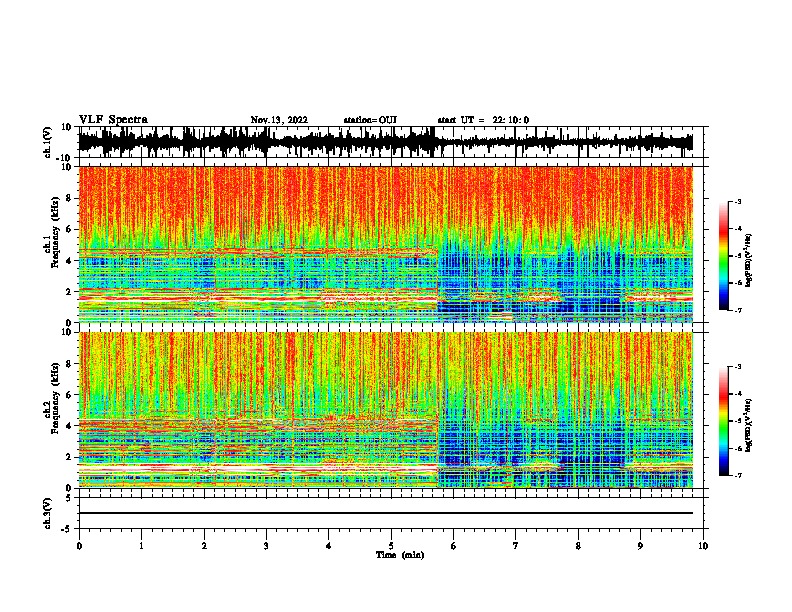Click the "-3" label on ch.1 colorbar
The width and height of the screenshot is (792, 612).
(x=737, y=201)
